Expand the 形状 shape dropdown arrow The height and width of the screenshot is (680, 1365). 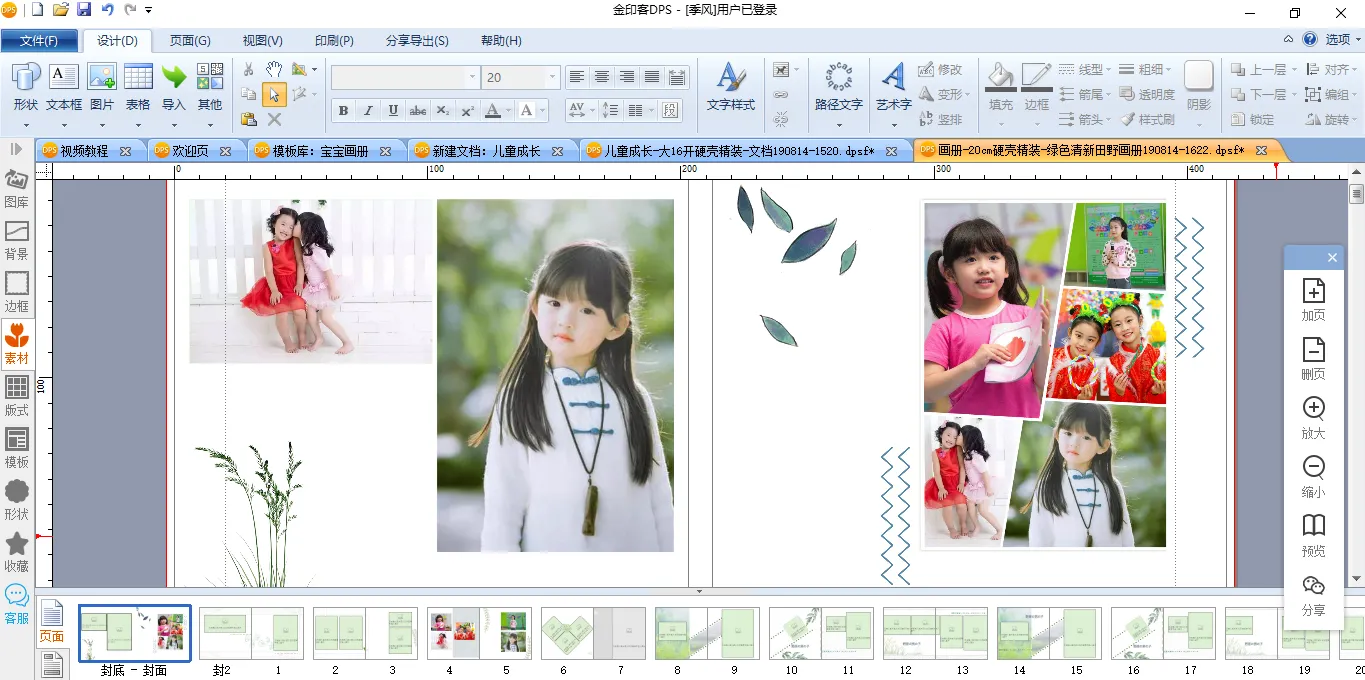[26, 125]
